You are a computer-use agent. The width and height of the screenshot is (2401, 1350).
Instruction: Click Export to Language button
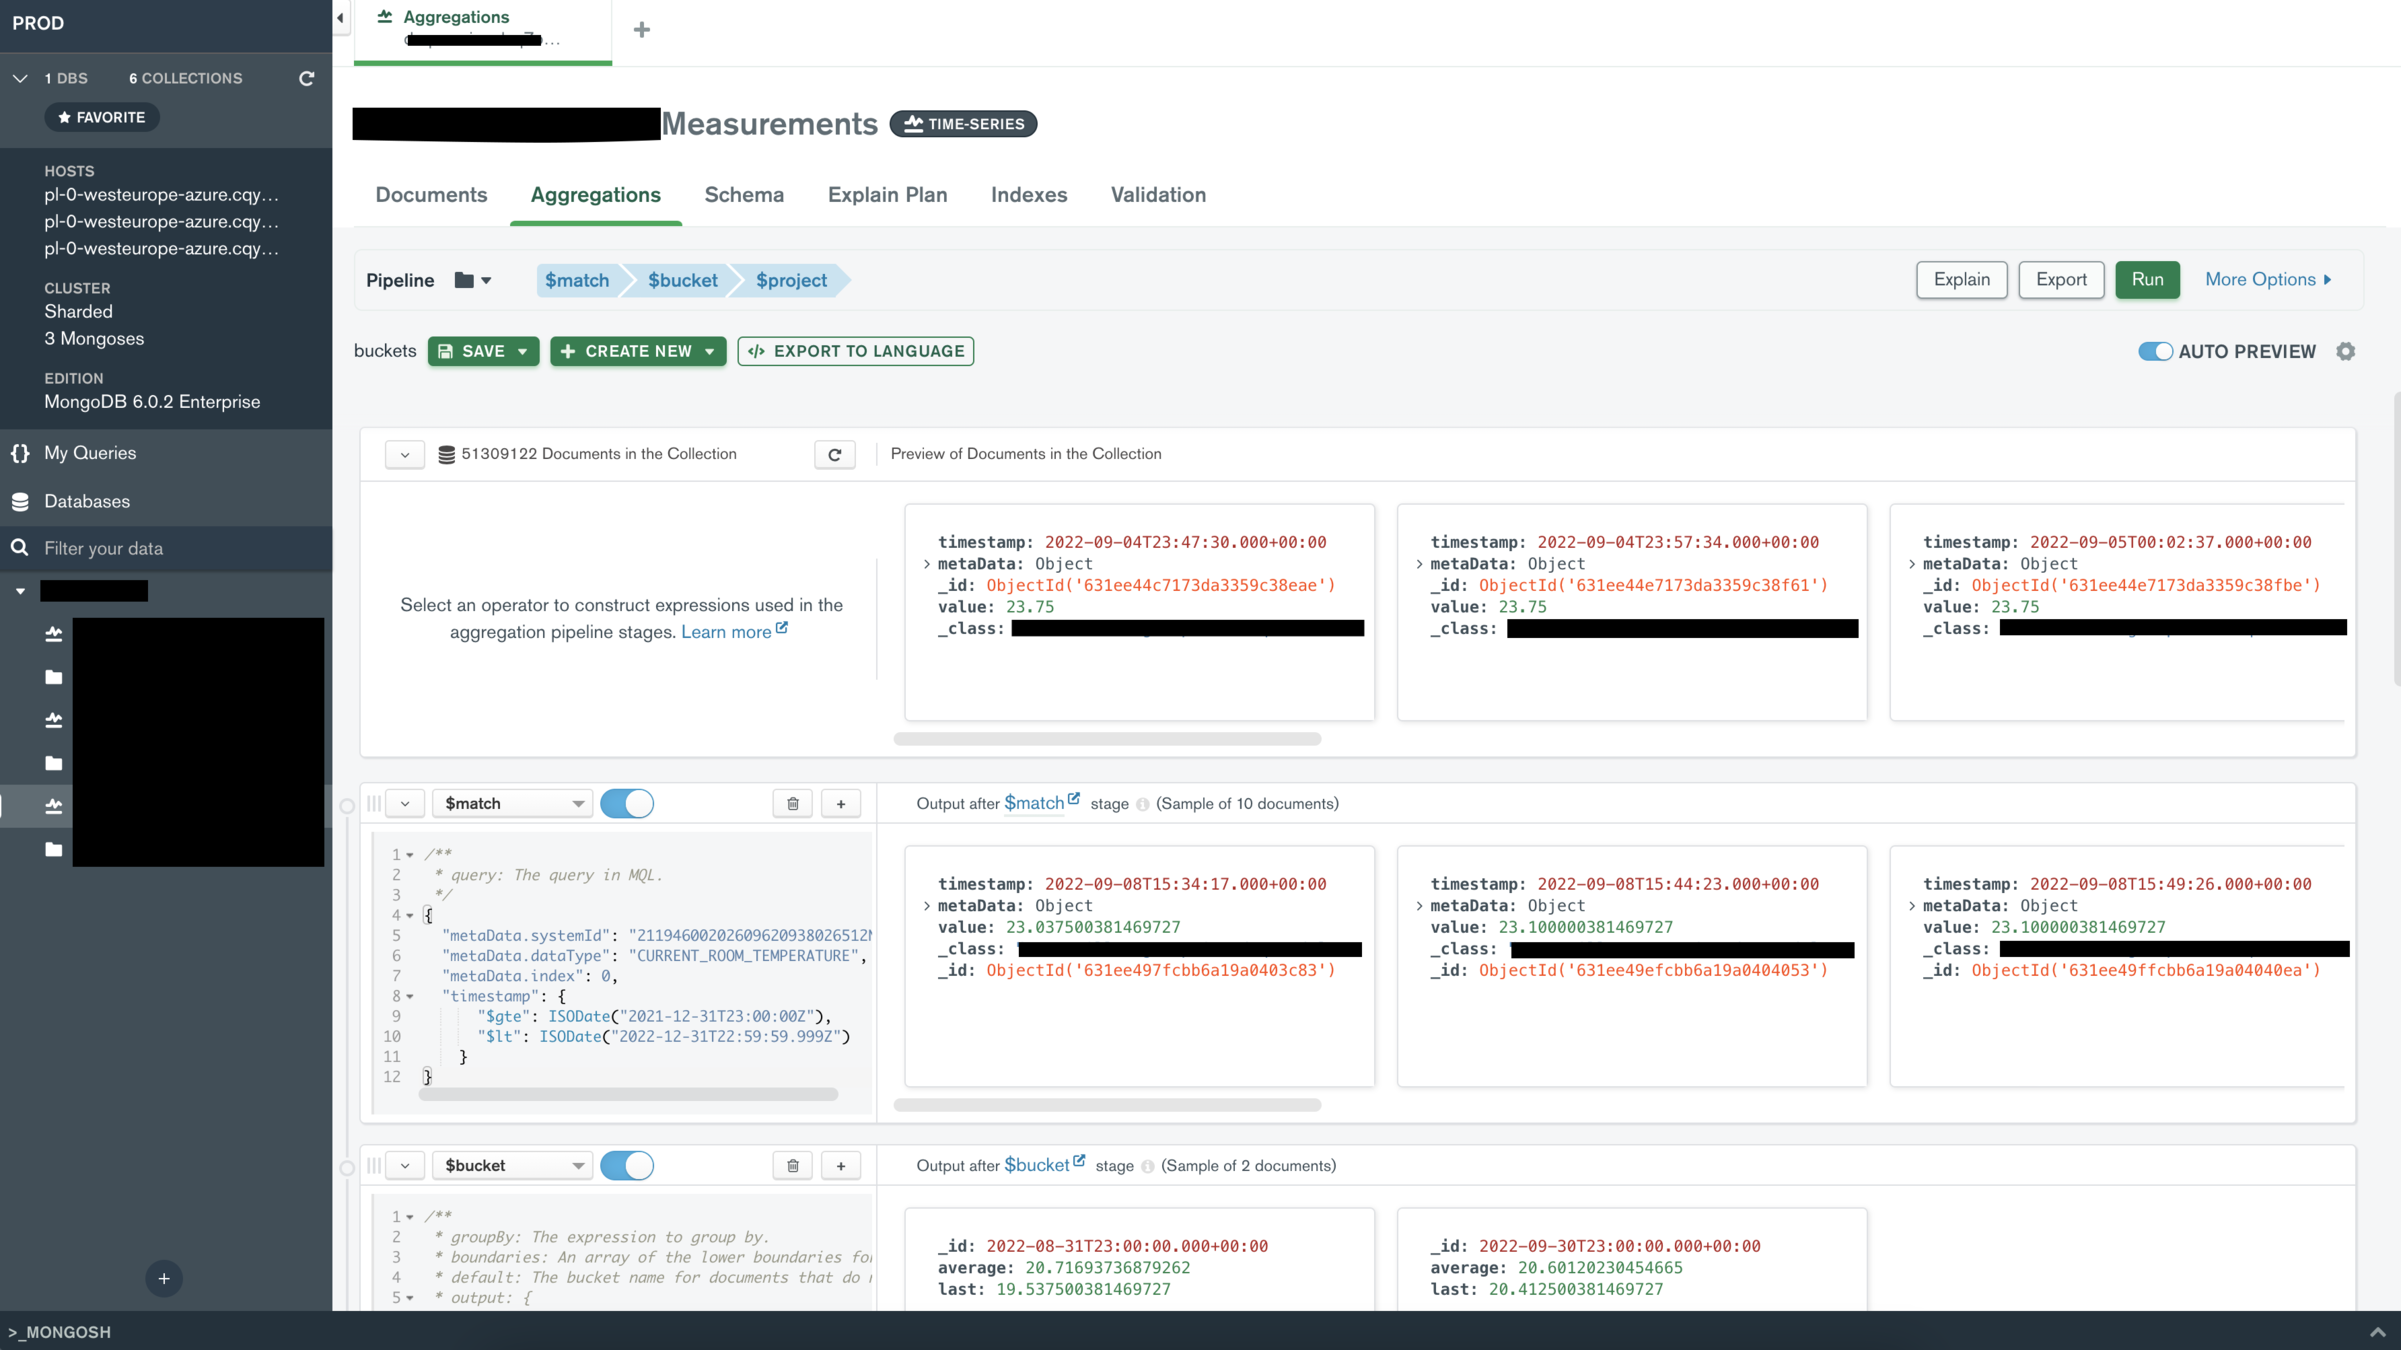pos(856,351)
